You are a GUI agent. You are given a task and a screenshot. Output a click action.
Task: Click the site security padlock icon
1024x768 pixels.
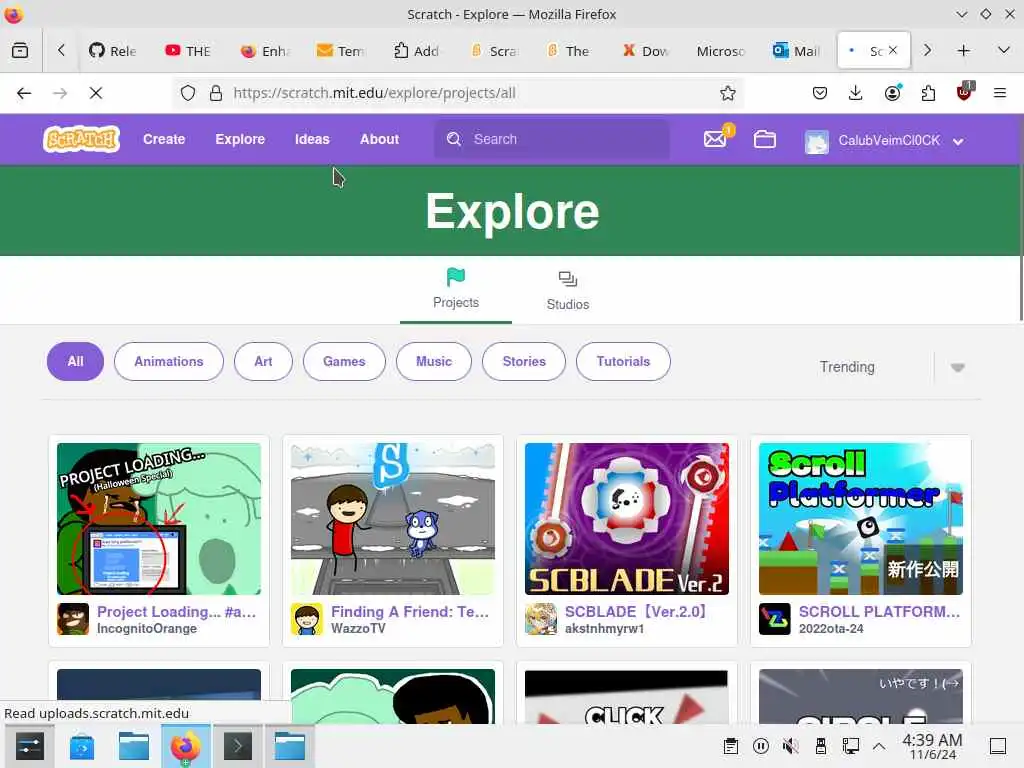[x=216, y=93]
